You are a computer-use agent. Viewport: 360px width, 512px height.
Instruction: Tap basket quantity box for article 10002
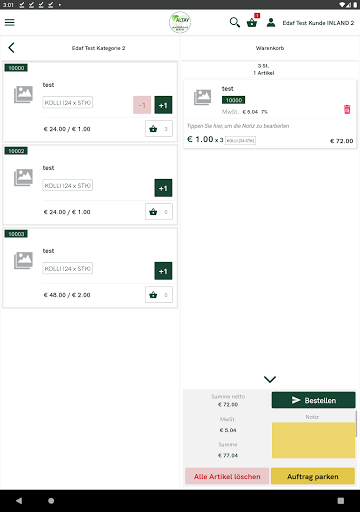(x=159, y=212)
